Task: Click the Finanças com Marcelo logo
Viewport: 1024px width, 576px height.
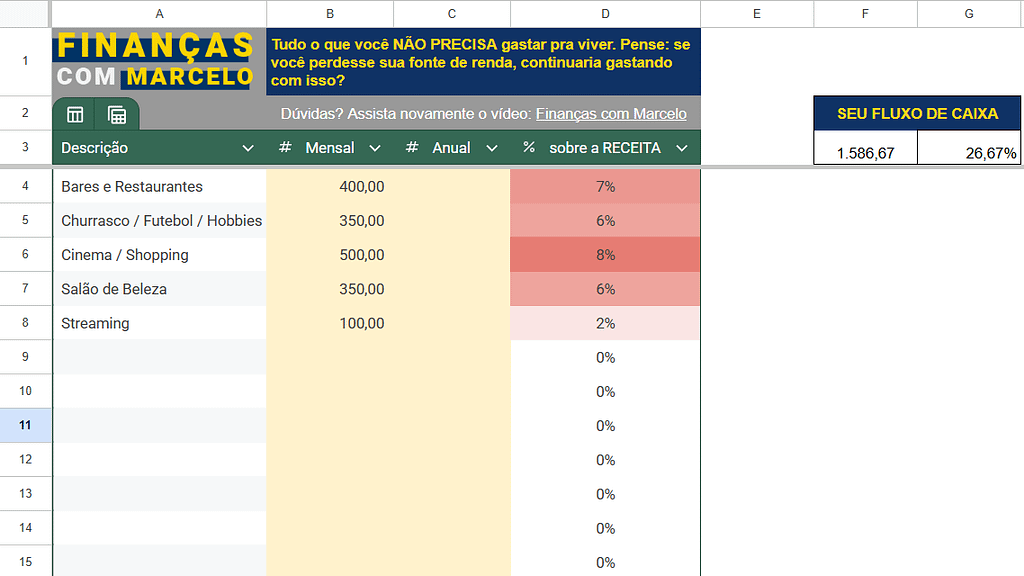Action: 156,61
